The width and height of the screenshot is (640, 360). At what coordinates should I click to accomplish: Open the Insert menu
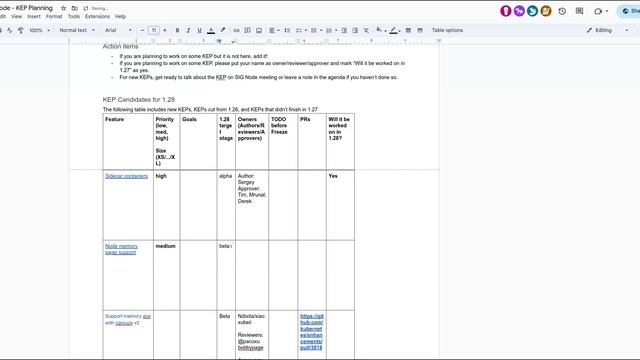point(34,17)
